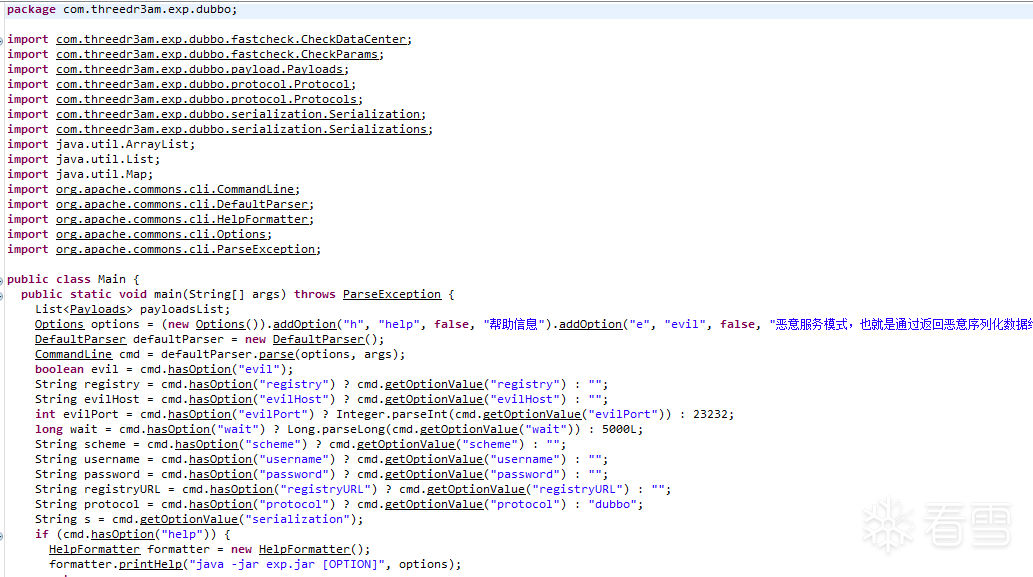Click hasOption on the username line
1033x577 pixels.
(221, 460)
